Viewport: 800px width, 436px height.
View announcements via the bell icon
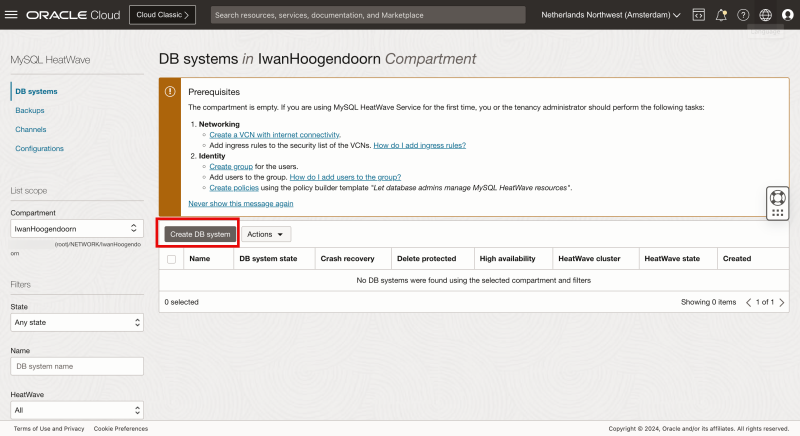tap(721, 15)
